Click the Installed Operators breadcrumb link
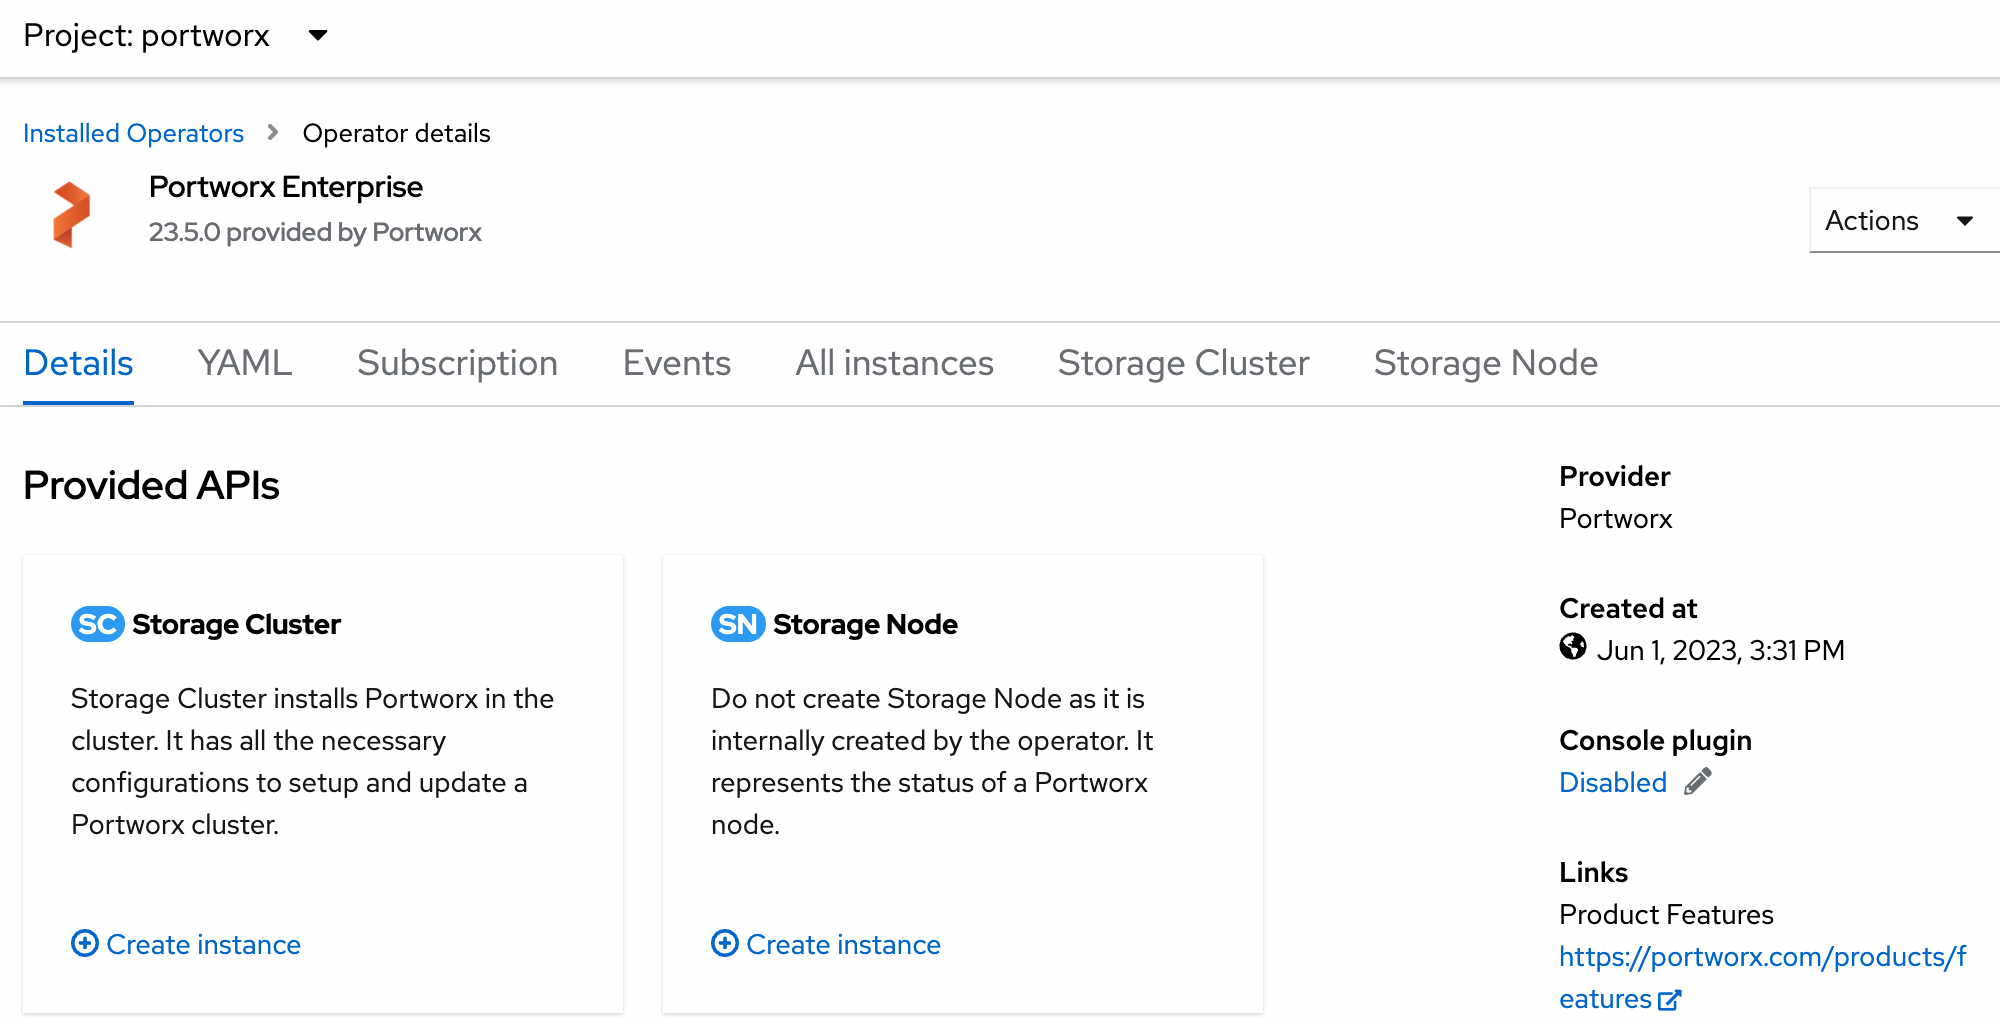The image size is (2000, 1024). tap(133, 132)
